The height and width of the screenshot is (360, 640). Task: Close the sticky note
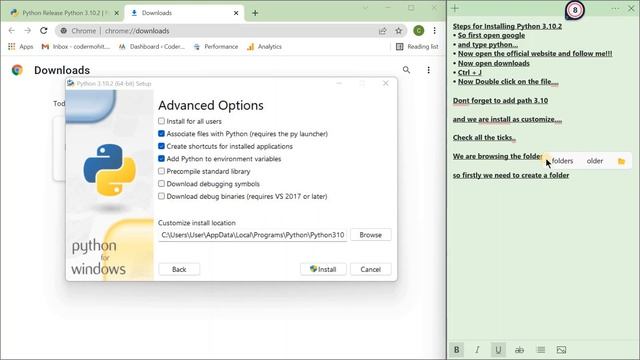pyautogui.click(x=631, y=9)
